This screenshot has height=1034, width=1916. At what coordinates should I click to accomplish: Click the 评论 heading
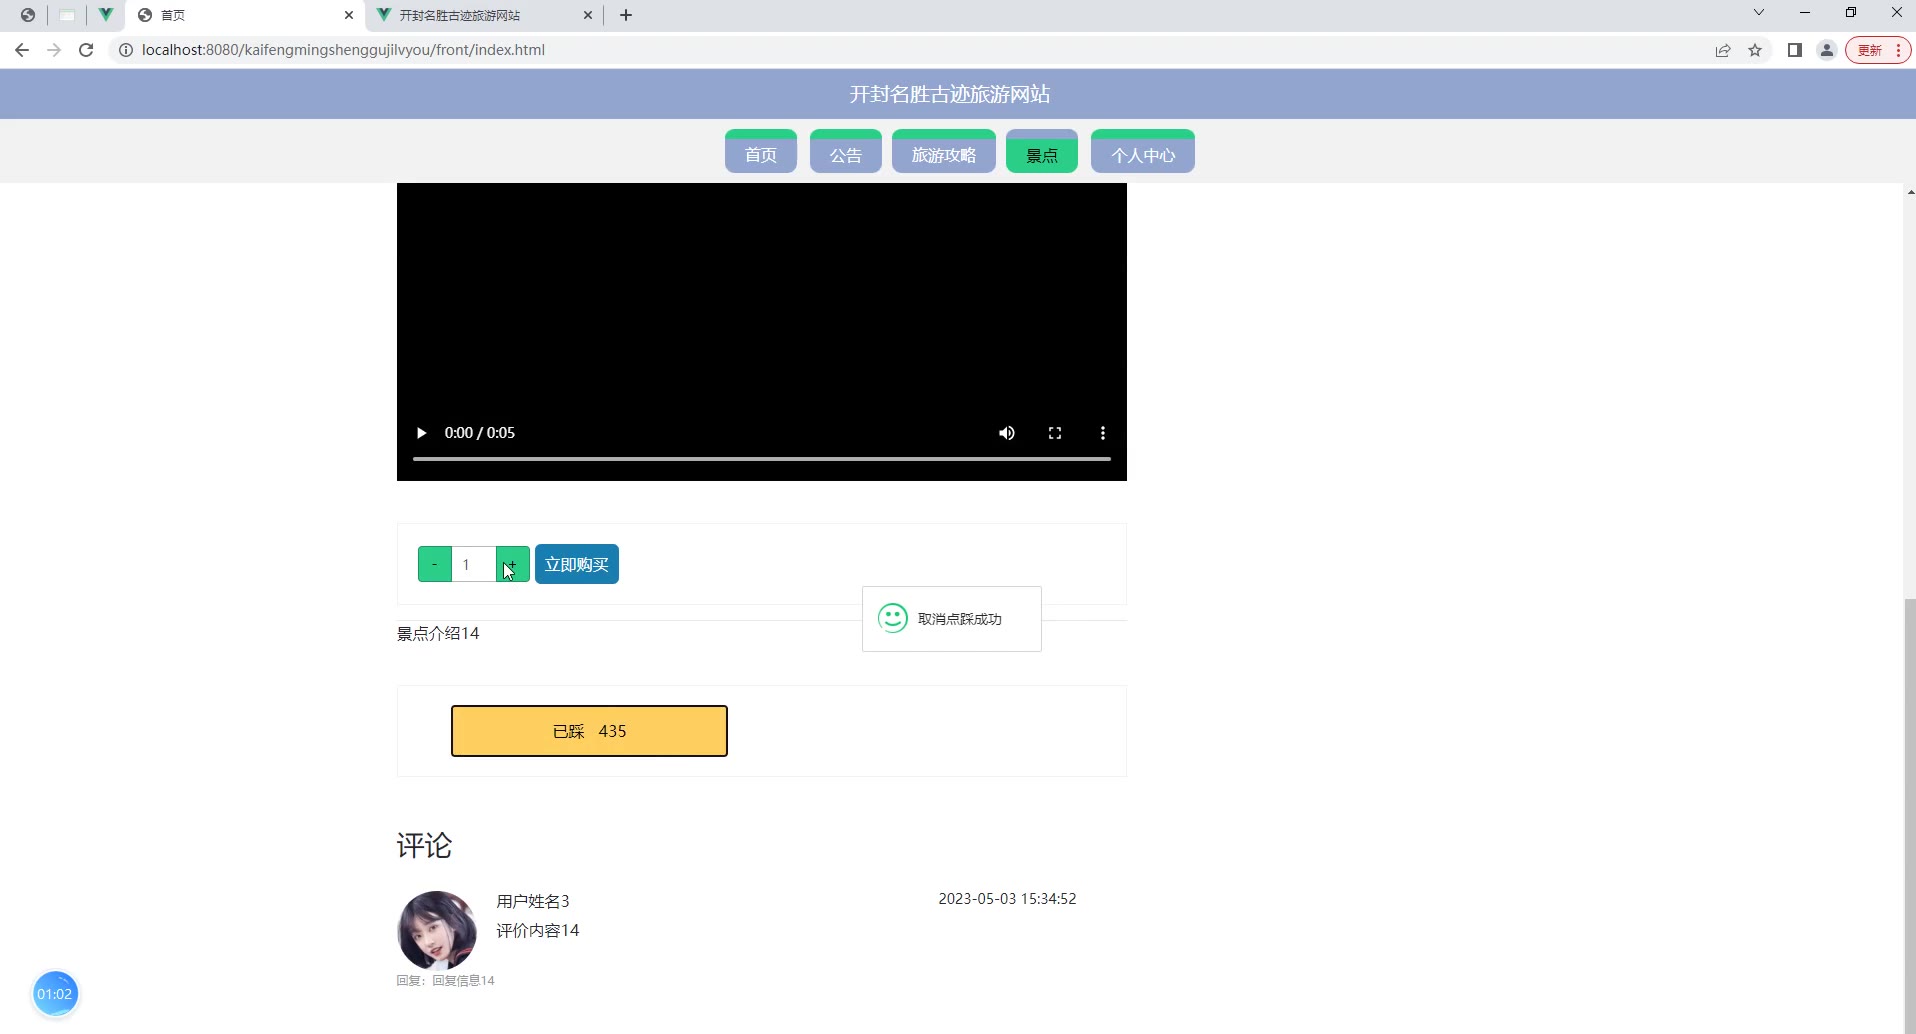(x=424, y=846)
